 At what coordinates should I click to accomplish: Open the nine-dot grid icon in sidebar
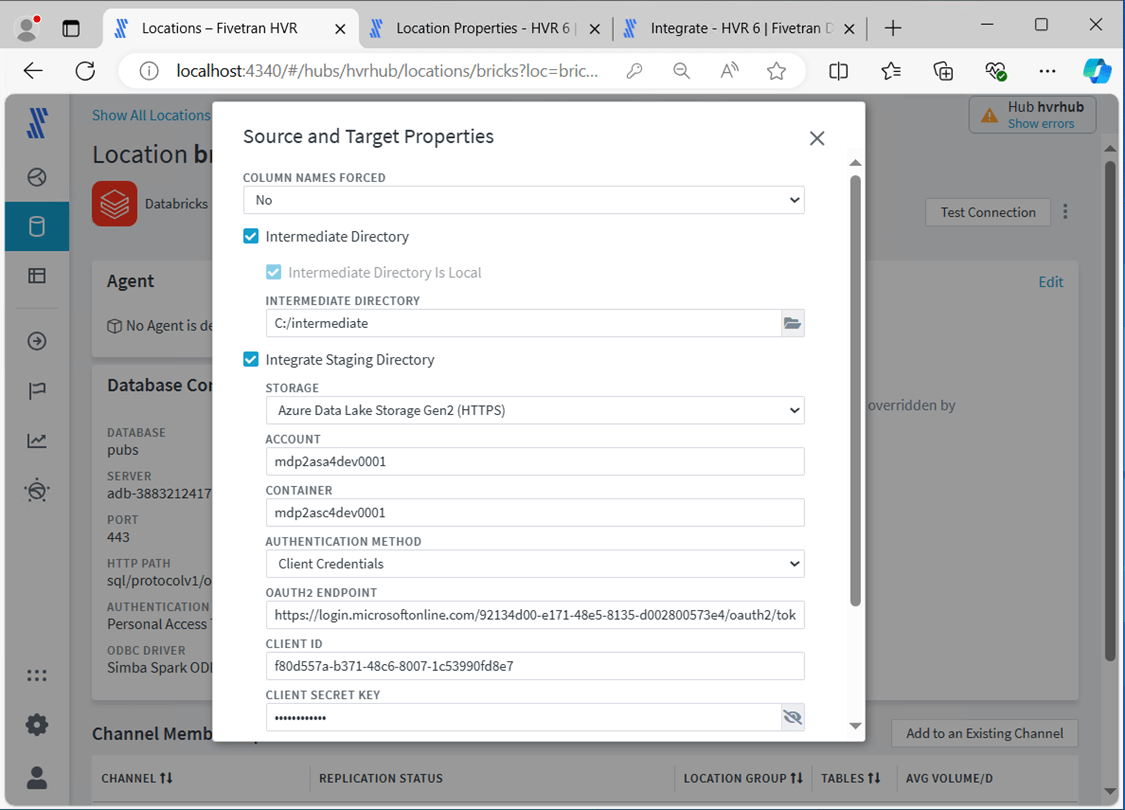pos(37,675)
